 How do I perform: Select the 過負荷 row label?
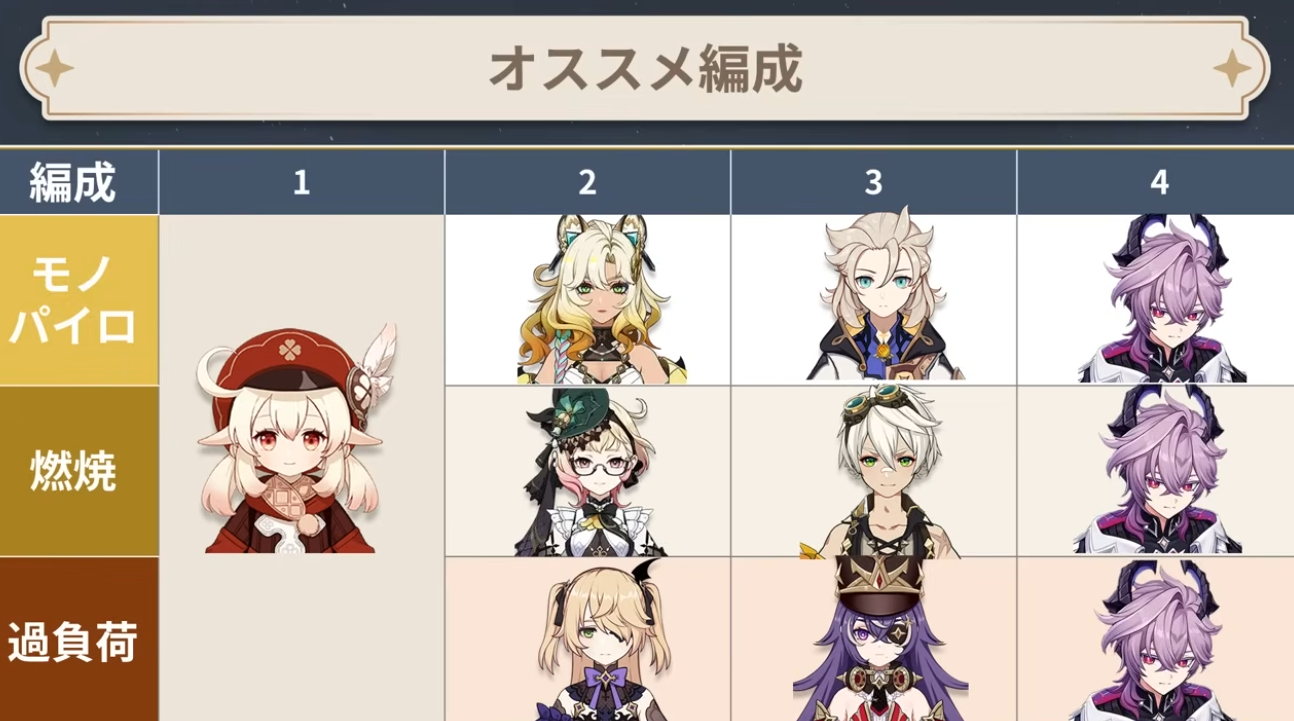[79, 639]
